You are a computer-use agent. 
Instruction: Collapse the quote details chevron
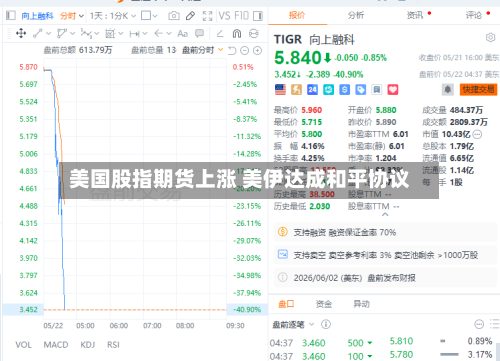coord(385,215)
